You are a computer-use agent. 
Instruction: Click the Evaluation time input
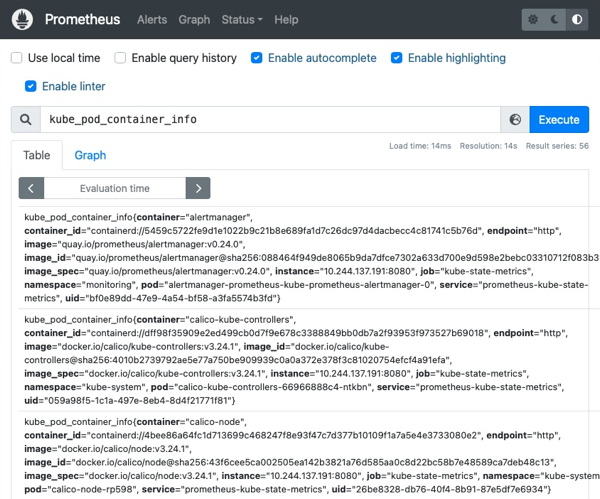tap(114, 188)
